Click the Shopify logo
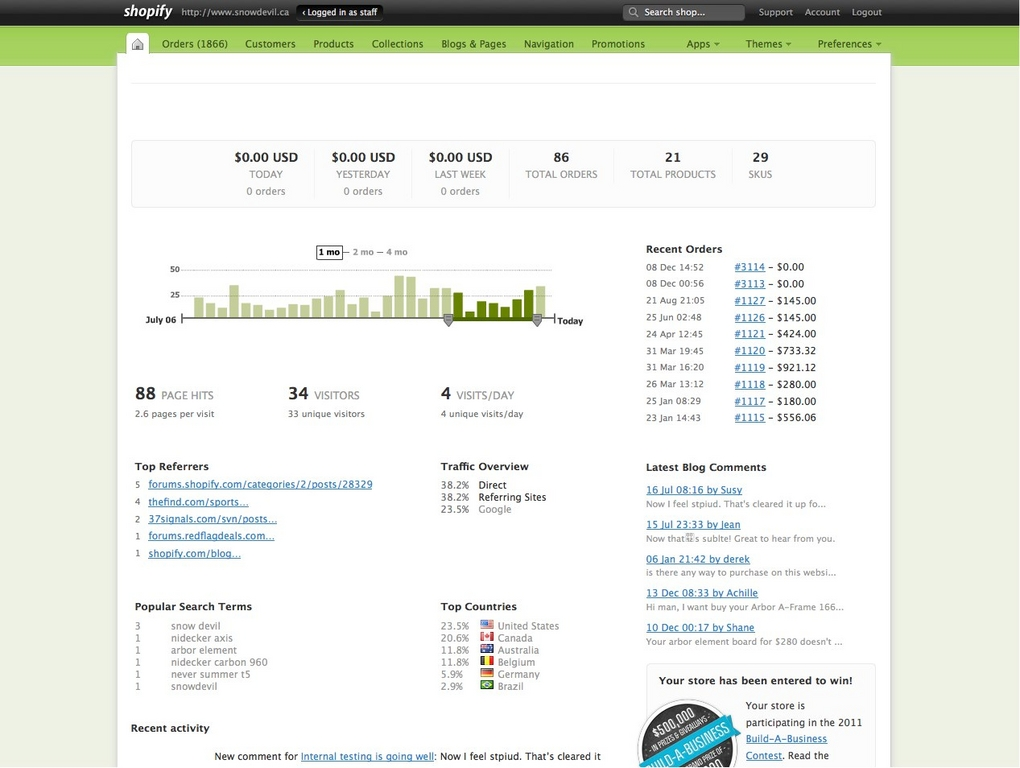The image size is (1020, 768). coord(146,11)
